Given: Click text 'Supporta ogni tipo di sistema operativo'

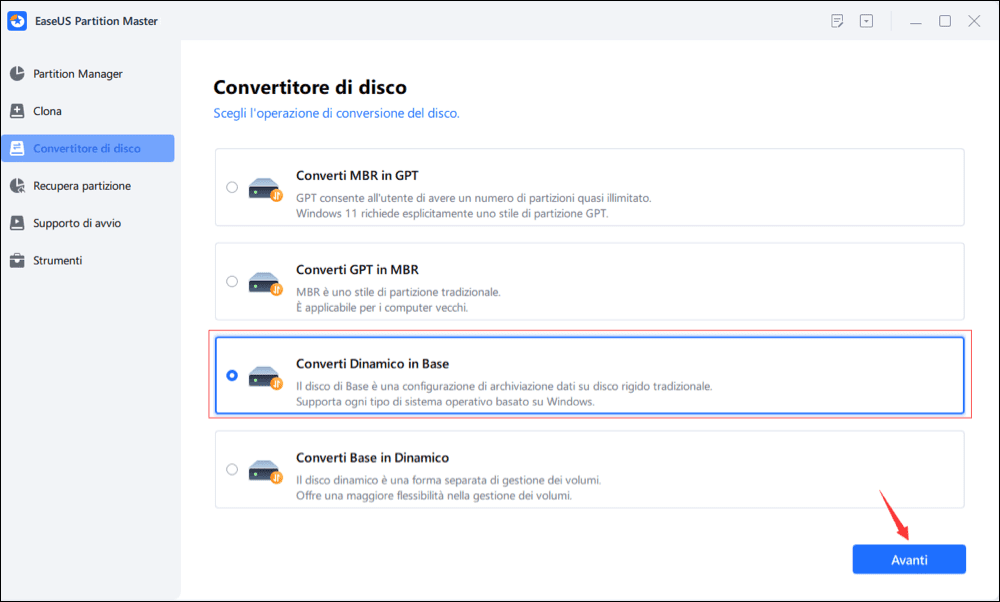Looking at the screenshot, I should [x=445, y=402].
